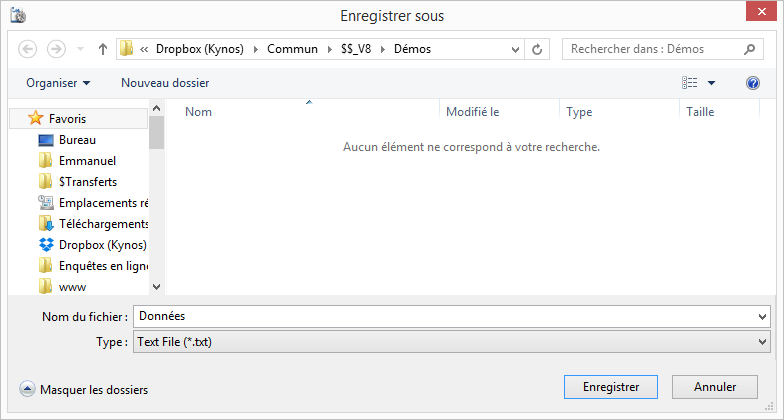Image resolution: width=784 pixels, height=420 pixels.
Task: Open the file name history dropdown arrow
Action: tap(762, 316)
